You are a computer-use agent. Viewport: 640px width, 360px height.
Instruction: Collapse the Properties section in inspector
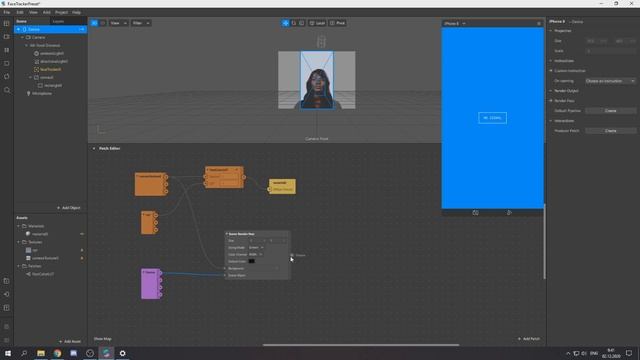coord(551,31)
